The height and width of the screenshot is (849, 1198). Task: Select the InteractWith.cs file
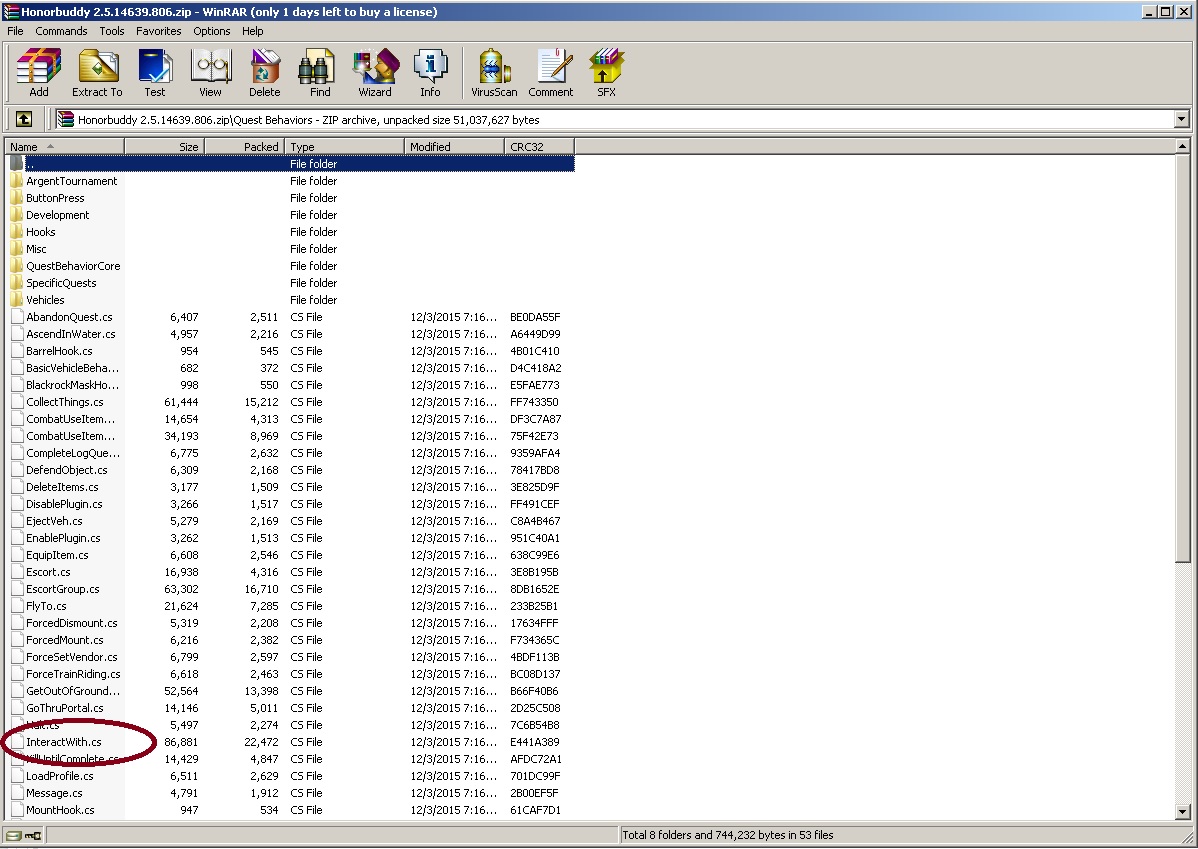pos(64,742)
